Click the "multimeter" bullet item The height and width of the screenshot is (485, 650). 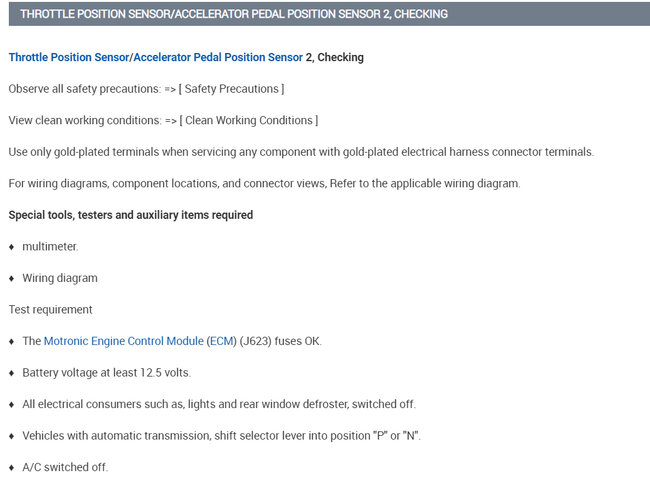(x=50, y=246)
